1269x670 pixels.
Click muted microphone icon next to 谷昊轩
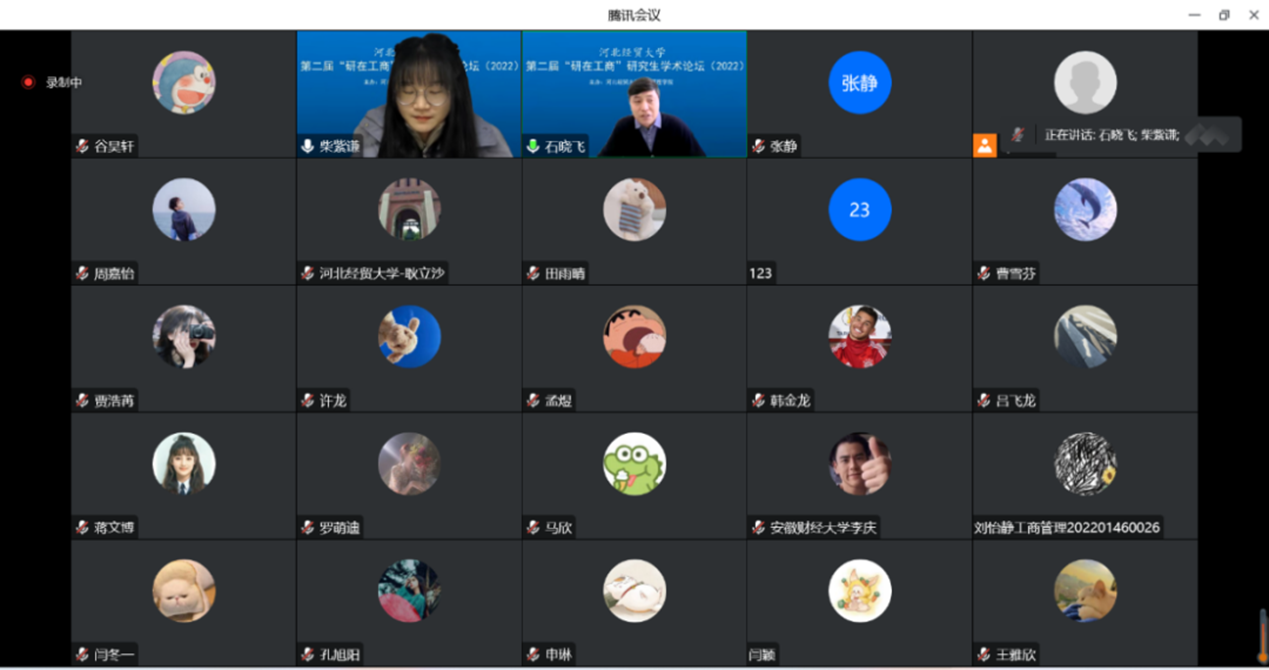[x=82, y=146]
